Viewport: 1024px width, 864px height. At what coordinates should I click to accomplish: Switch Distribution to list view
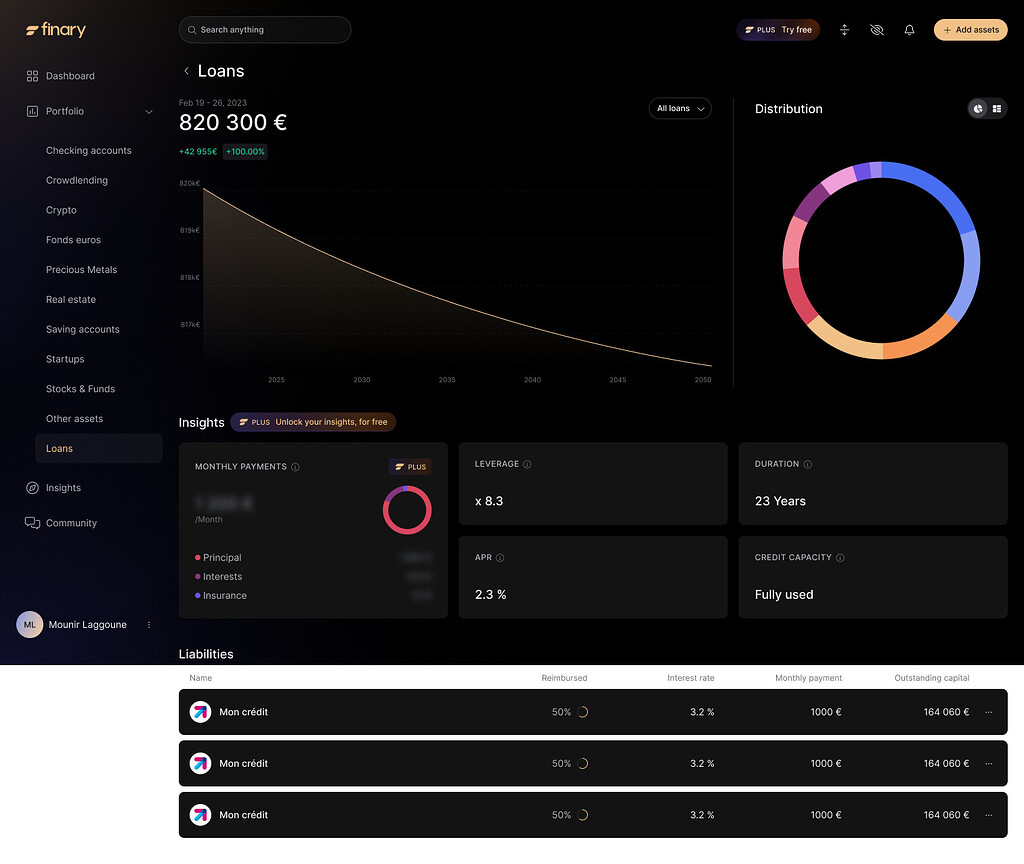pos(994,109)
